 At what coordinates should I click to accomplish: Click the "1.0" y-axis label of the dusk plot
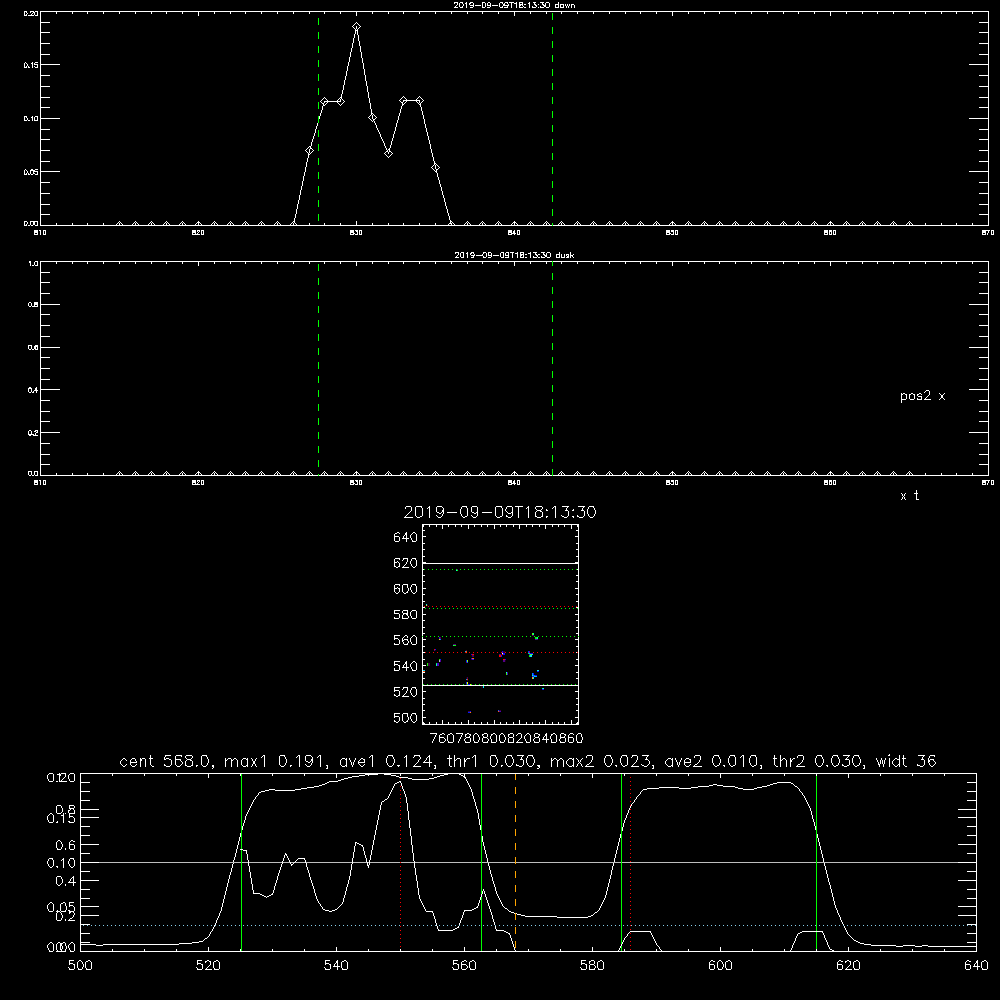pos(33,263)
